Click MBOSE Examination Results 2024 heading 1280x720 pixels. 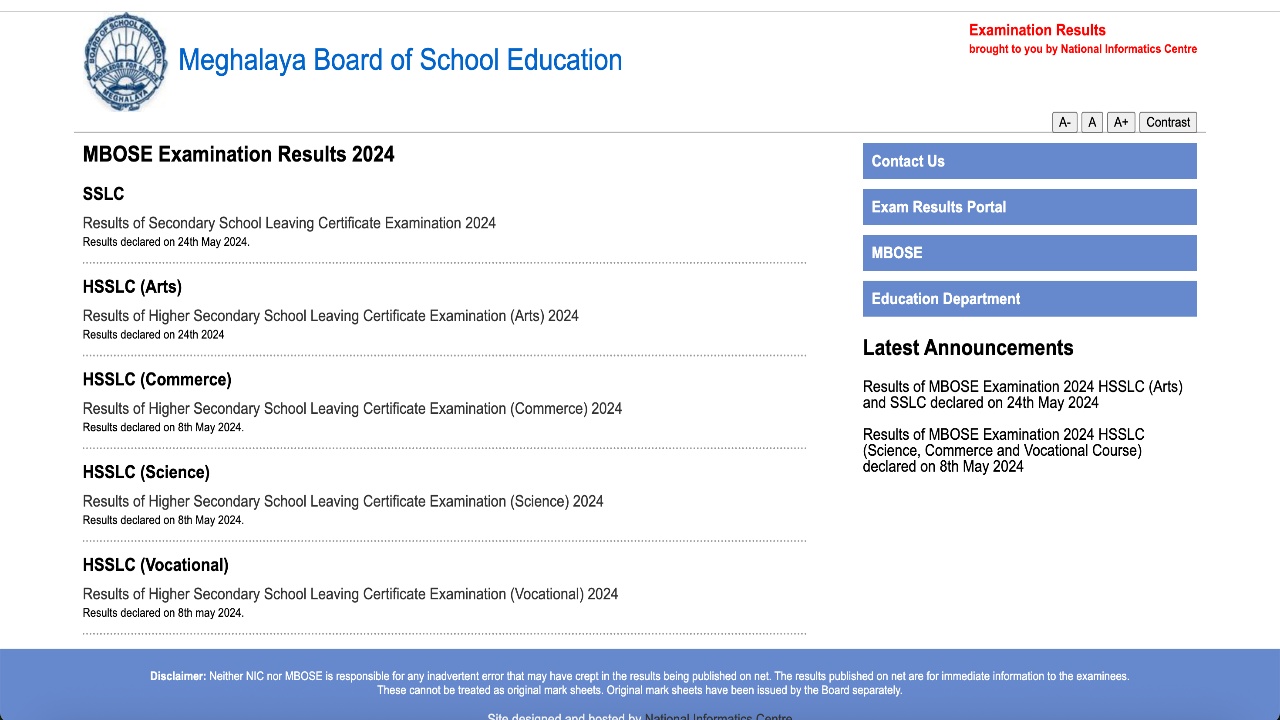coord(238,154)
